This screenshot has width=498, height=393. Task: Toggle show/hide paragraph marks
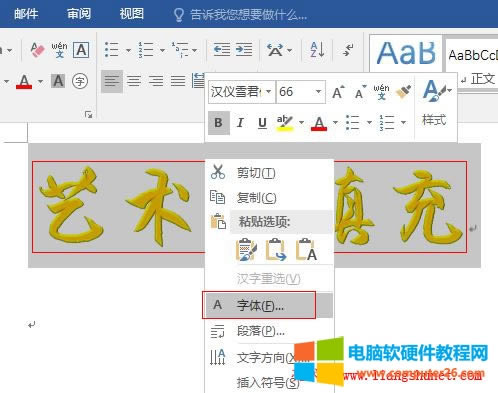click(x=348, y=50)
